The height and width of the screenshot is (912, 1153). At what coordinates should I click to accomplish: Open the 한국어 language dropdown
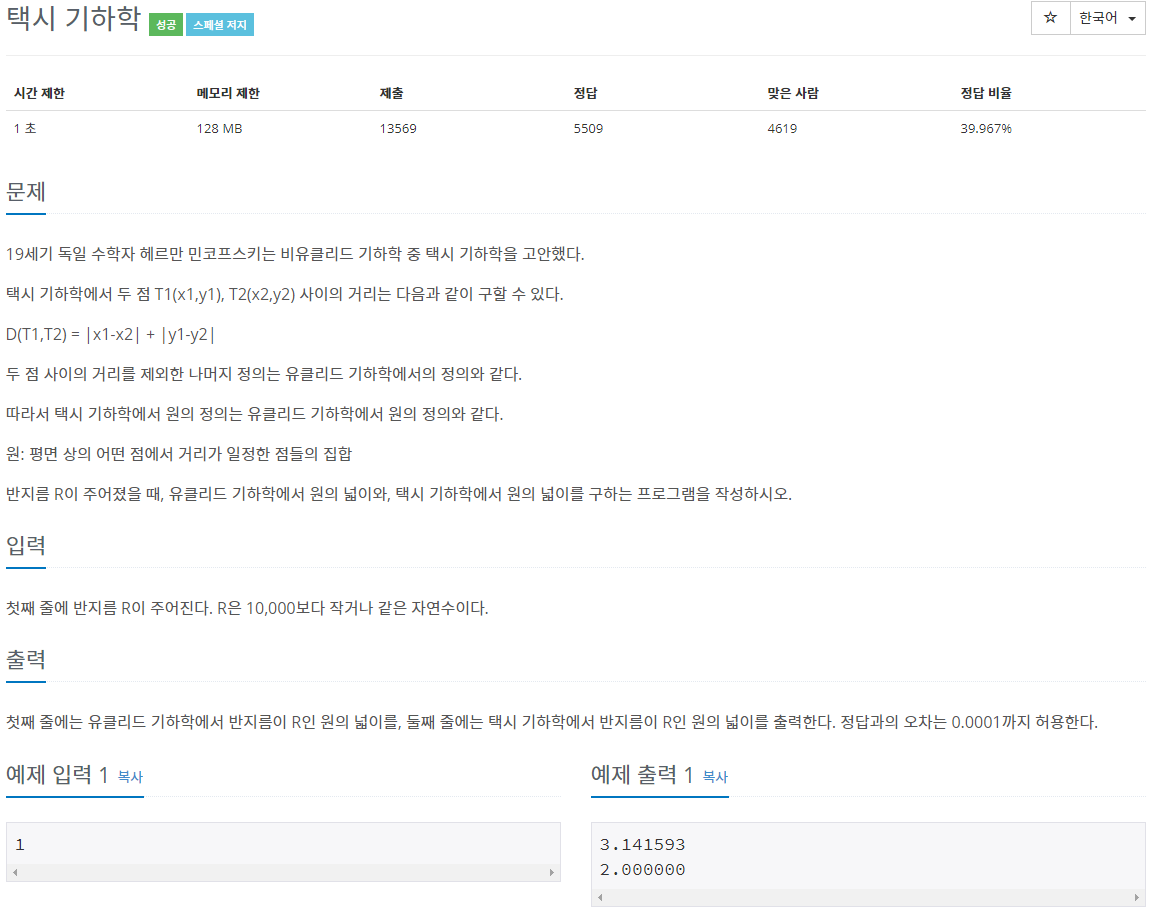pos(1107,18)
